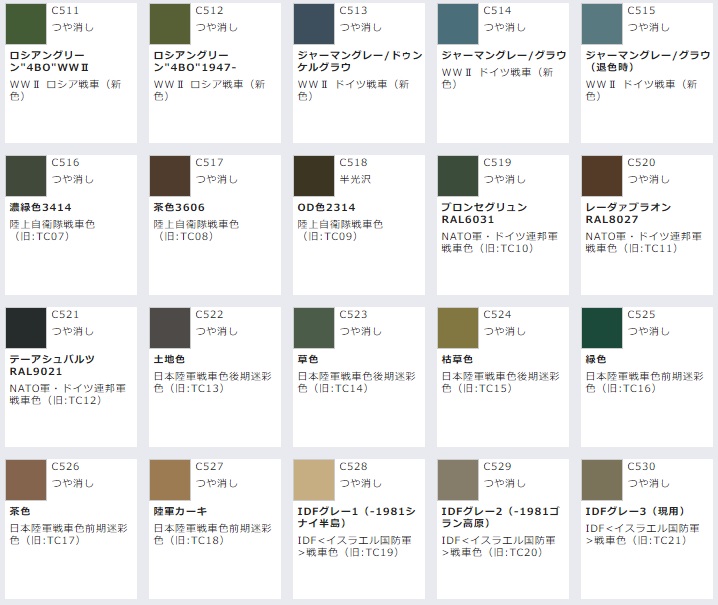This screenshot has width=718, height=605.
Task: Click the IDFグレー2 Golan title
Action: (500, 518)
